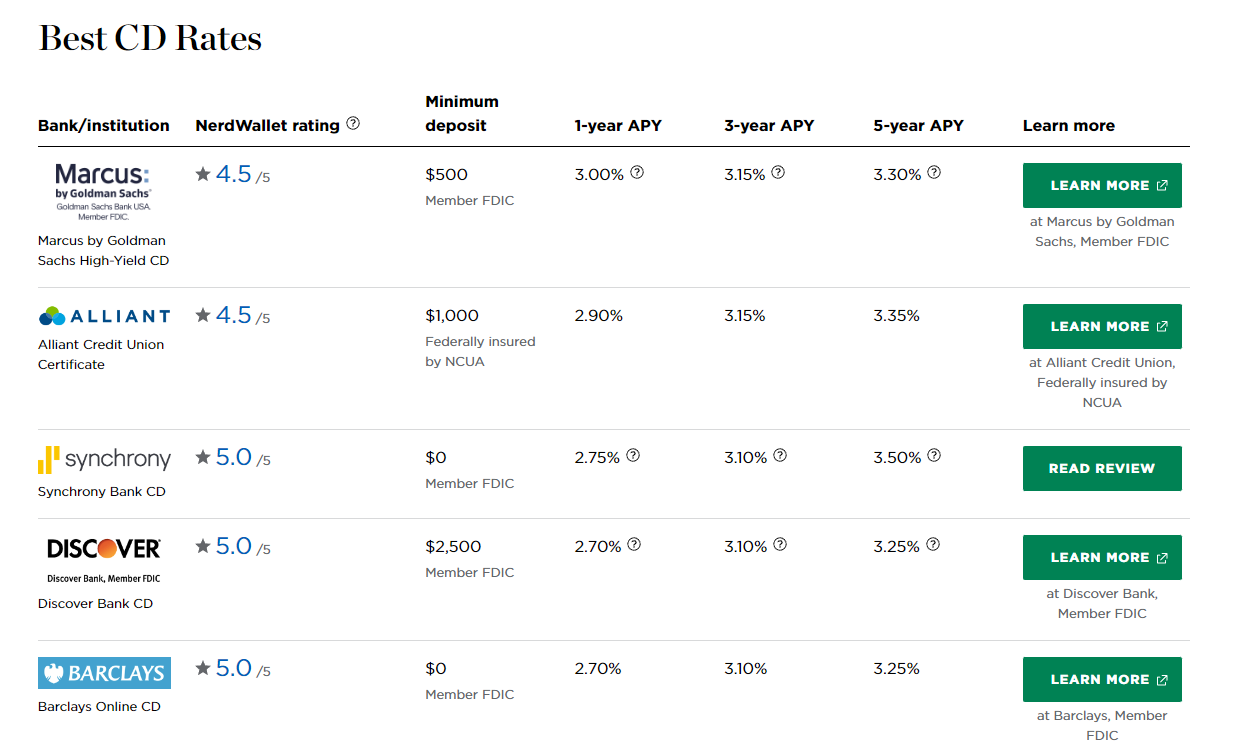
Task: Click the Alliant logo image
Action: click(104, 316)
